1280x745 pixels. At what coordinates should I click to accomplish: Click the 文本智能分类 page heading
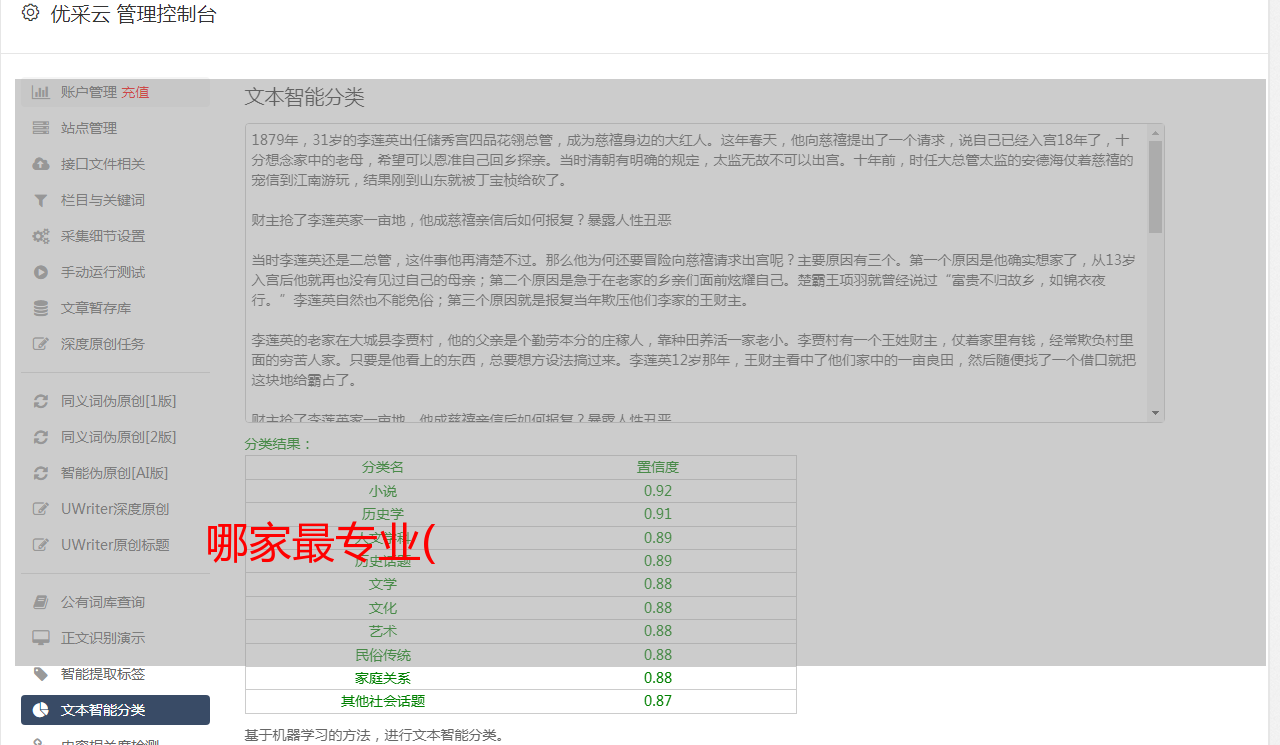(305, 97)
